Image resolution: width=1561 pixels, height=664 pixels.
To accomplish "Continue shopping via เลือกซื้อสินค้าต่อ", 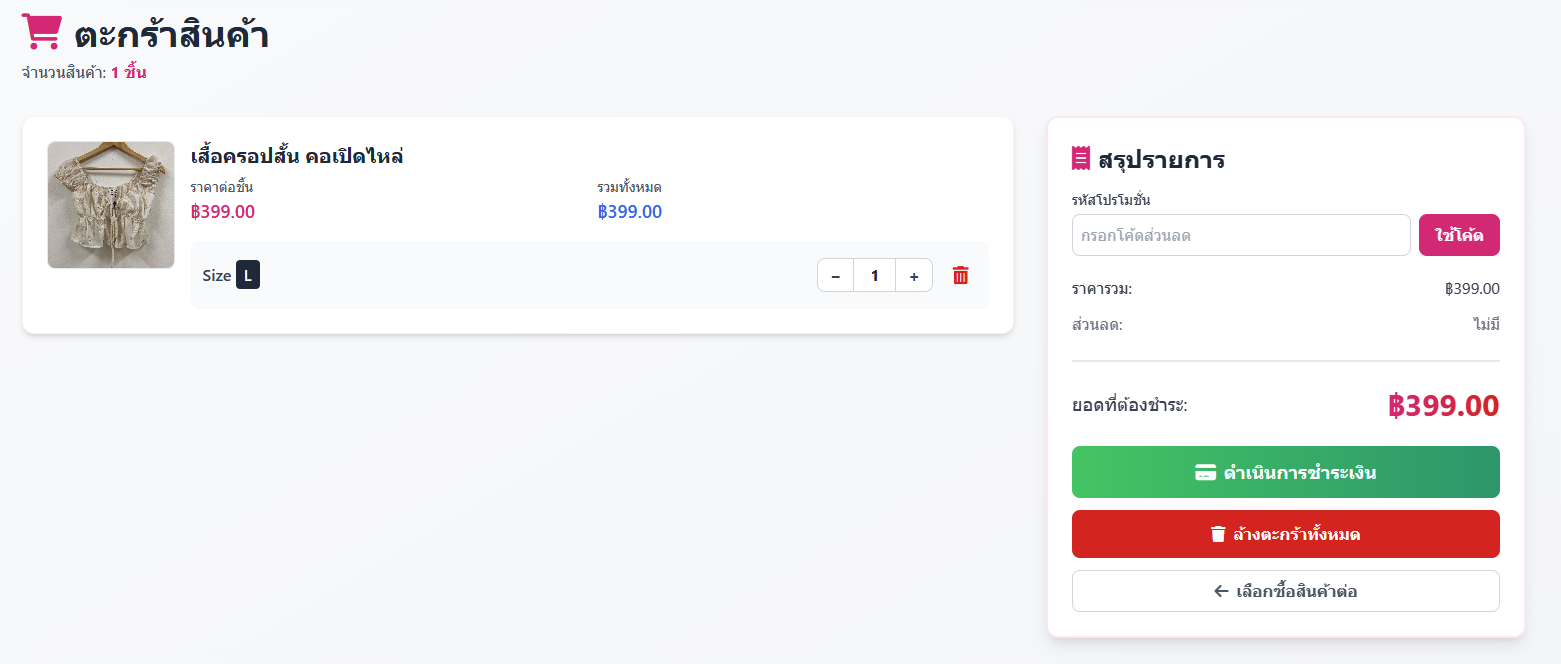I will pos(1286,591).
